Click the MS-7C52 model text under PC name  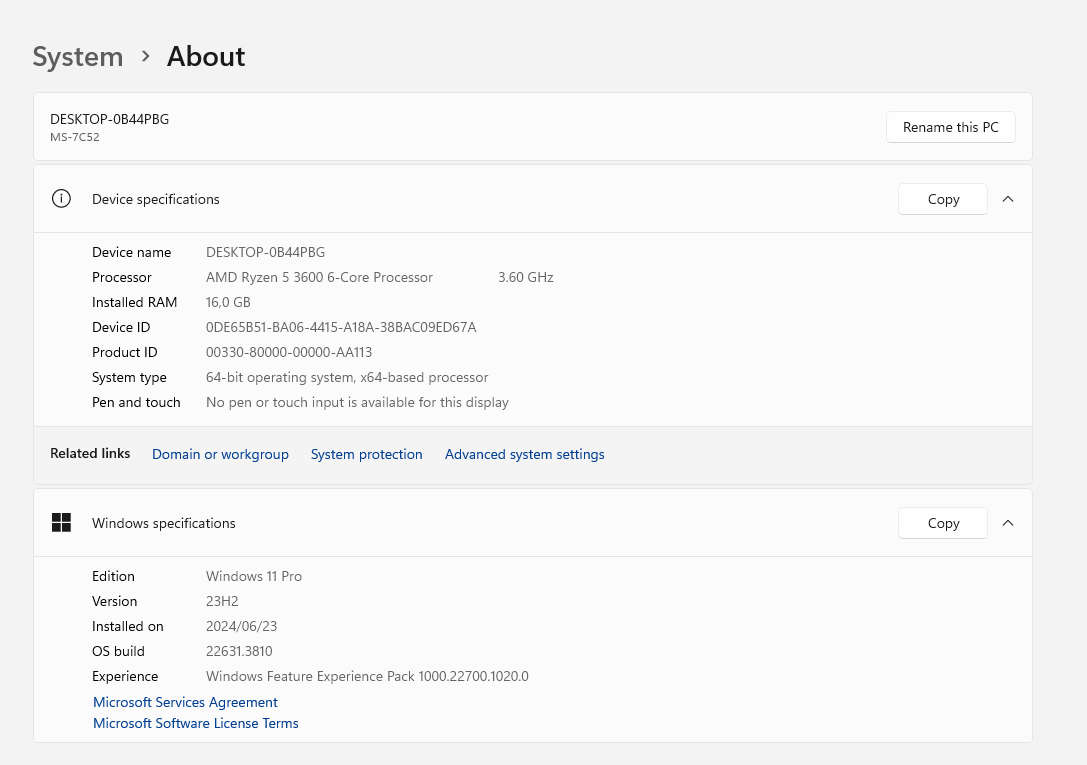point(75,137)
